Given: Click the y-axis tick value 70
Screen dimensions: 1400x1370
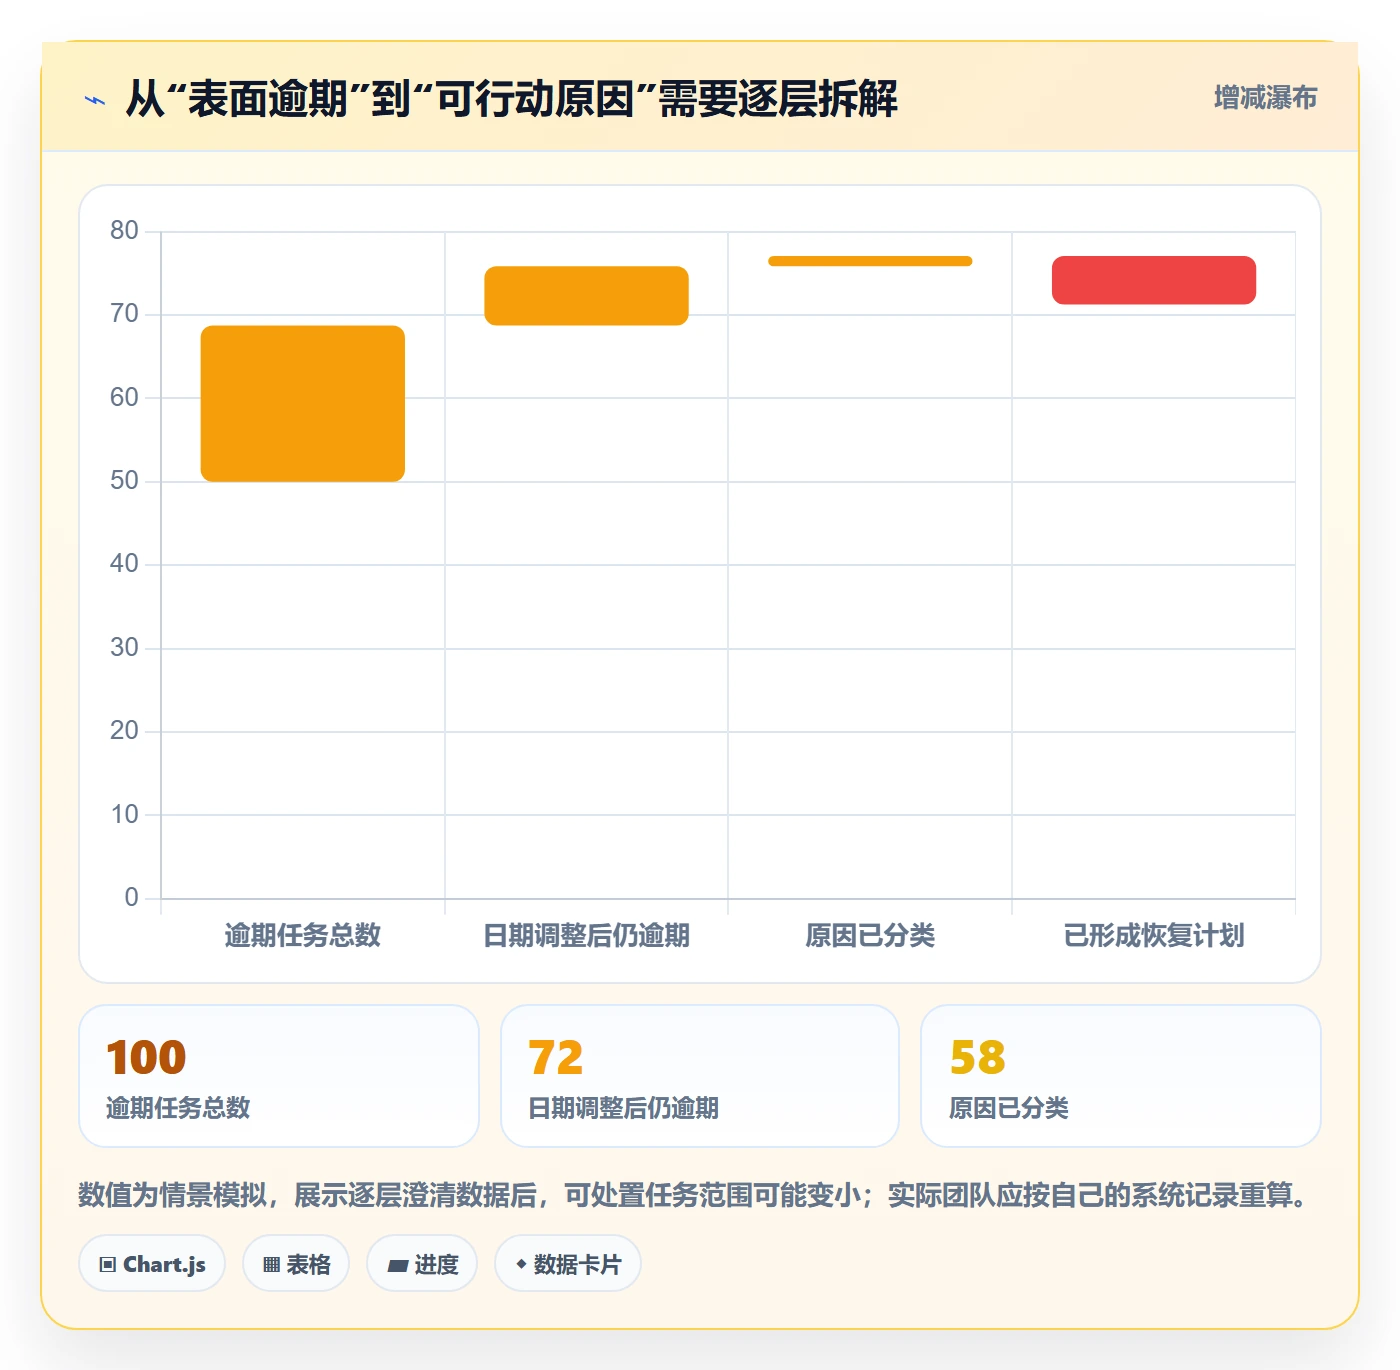Looking at the screenshot, I should pos(125,313).
